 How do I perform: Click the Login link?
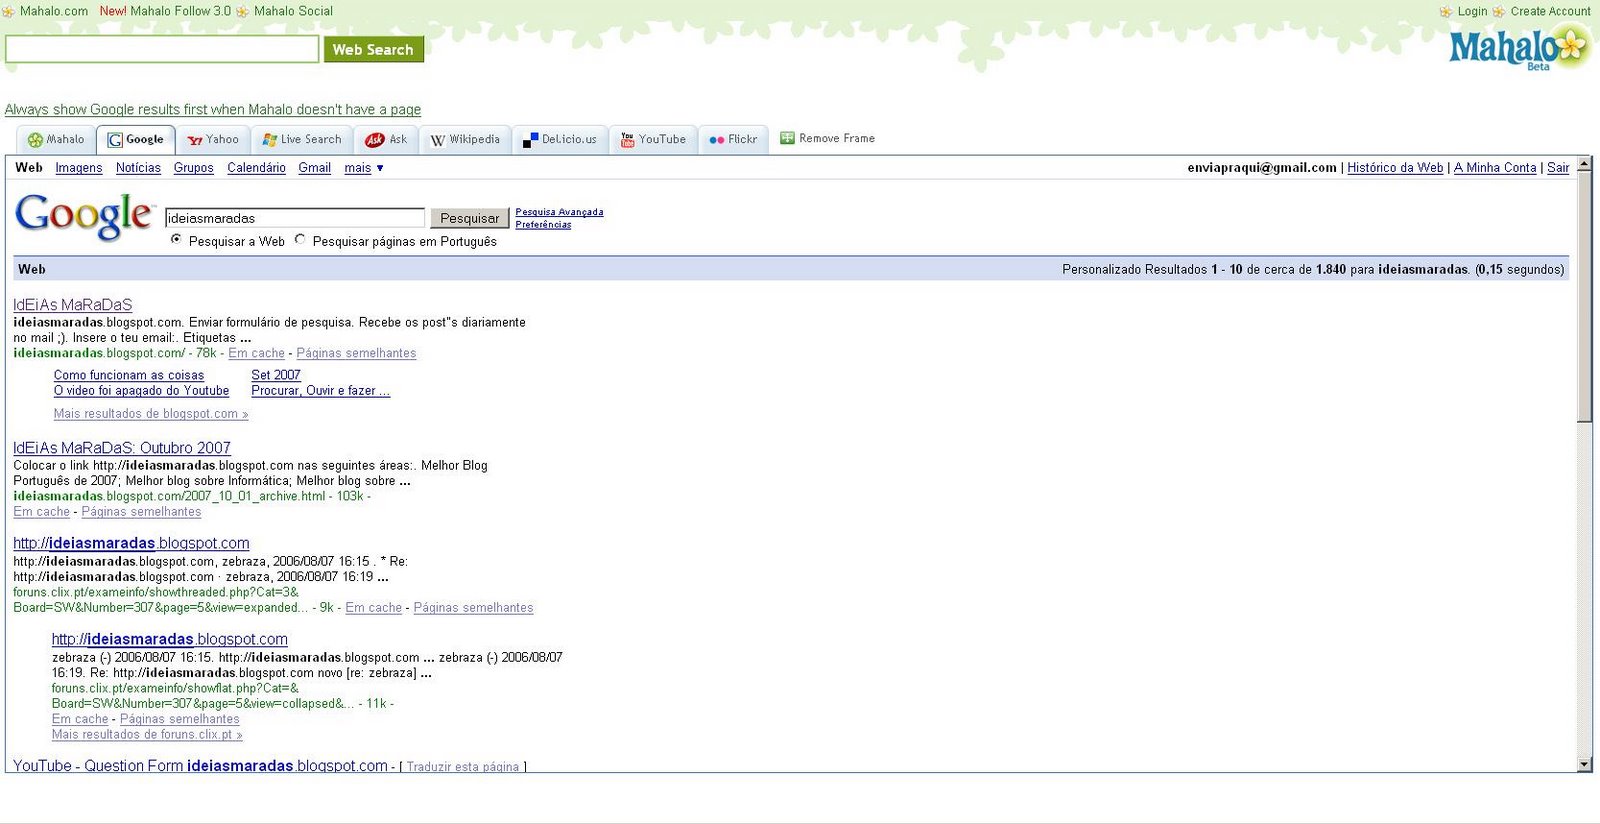click(1472, 12)
